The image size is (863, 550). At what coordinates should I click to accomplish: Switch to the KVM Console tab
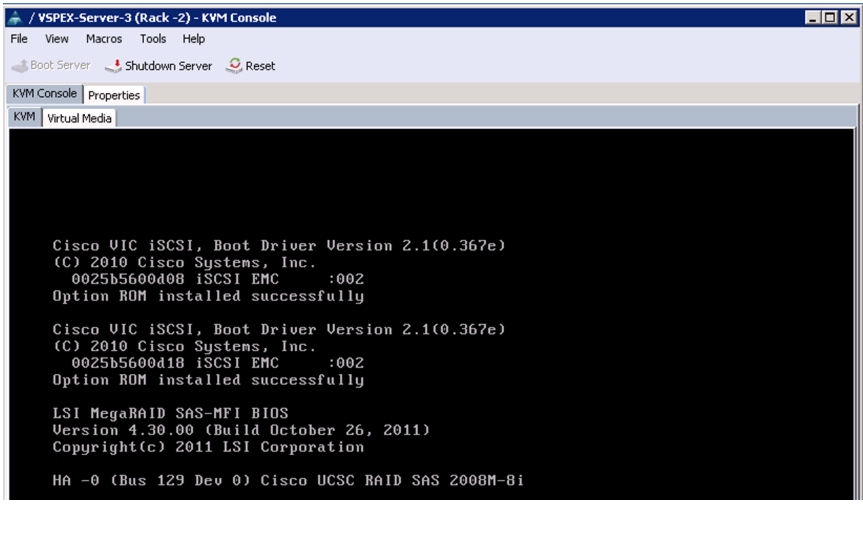click(45, 94)
